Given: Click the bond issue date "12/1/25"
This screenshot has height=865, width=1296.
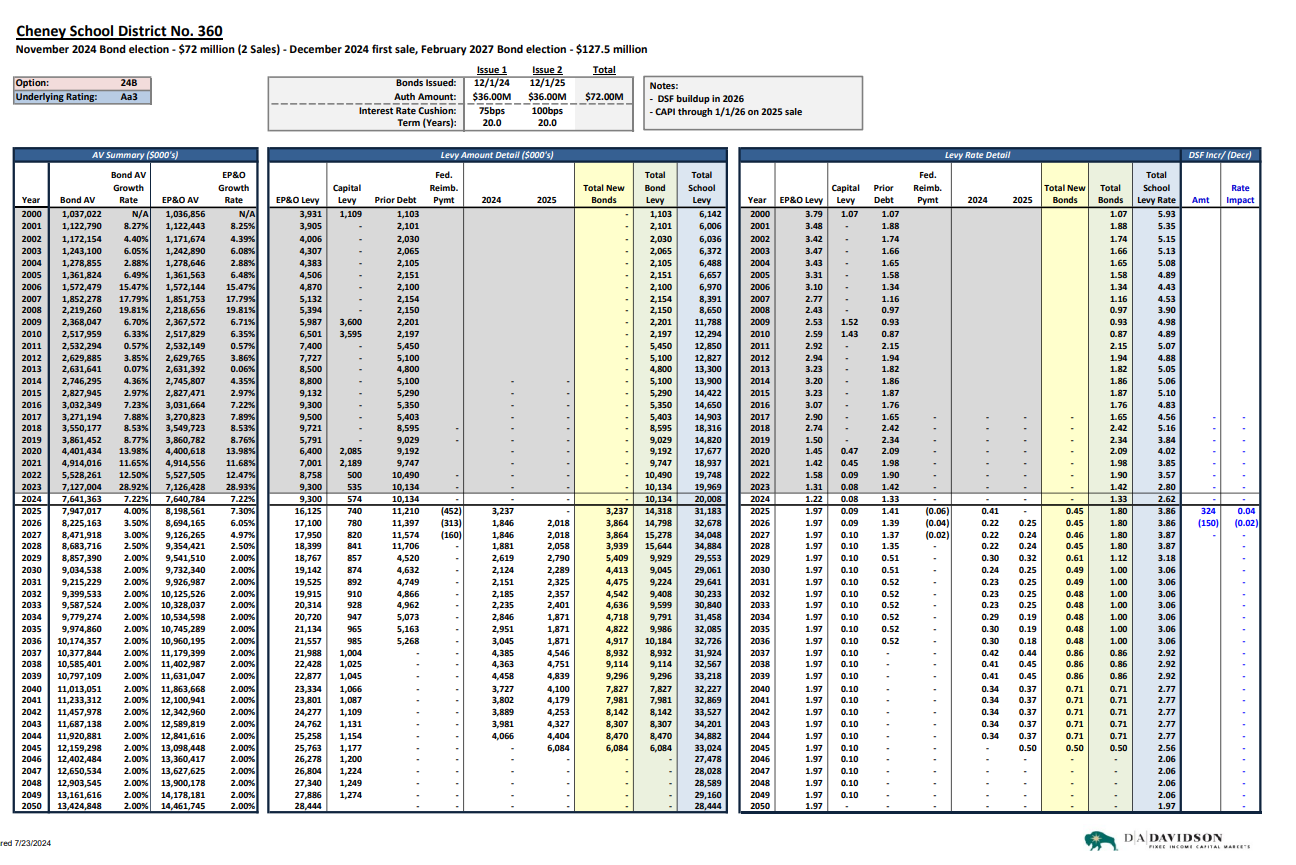Looking at the screenshot, I should [x=547, y=83].
